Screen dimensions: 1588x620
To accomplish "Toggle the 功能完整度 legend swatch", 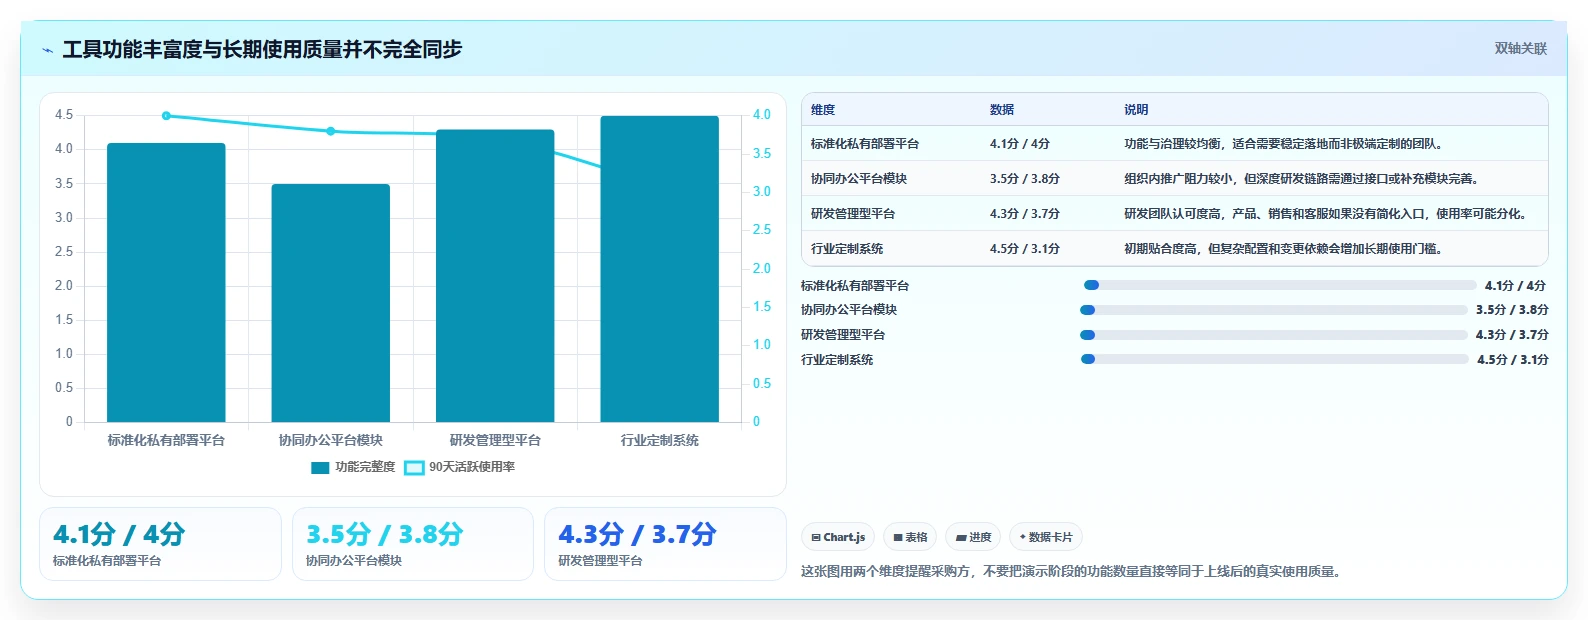I will click(x=320, y=467).
